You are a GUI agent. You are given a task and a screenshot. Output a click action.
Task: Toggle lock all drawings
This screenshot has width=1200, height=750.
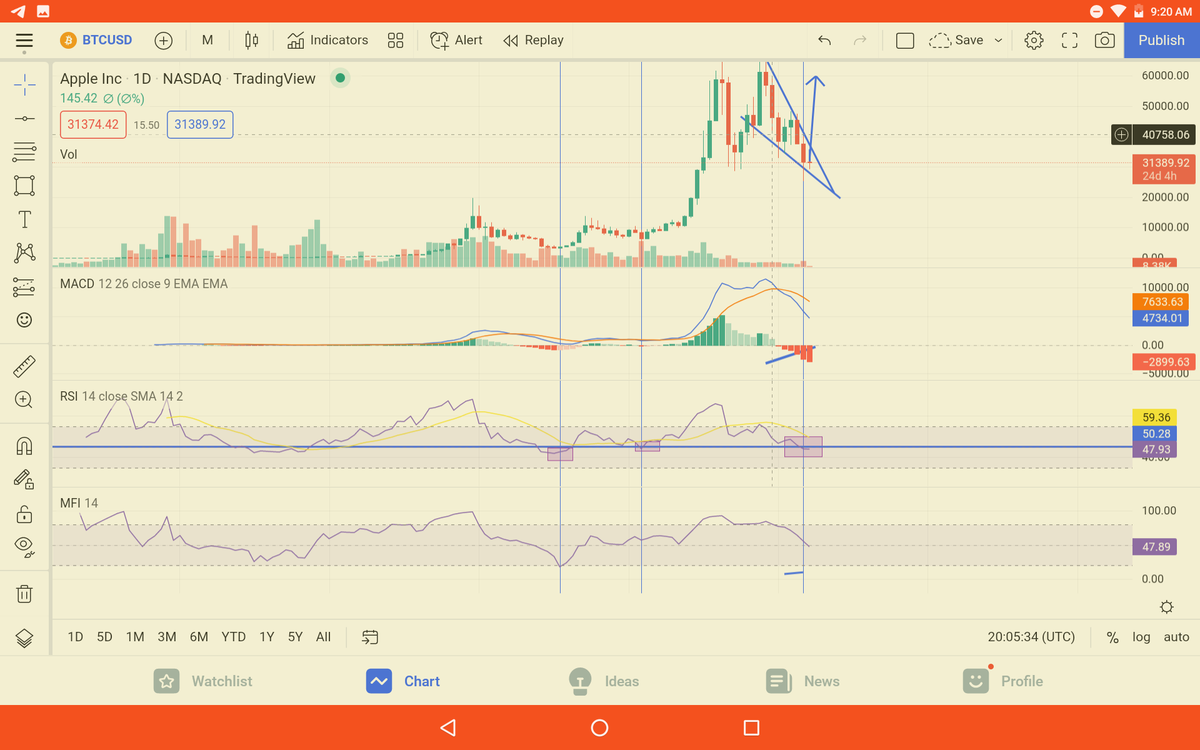pyautogui.click(x=25, y=513)
